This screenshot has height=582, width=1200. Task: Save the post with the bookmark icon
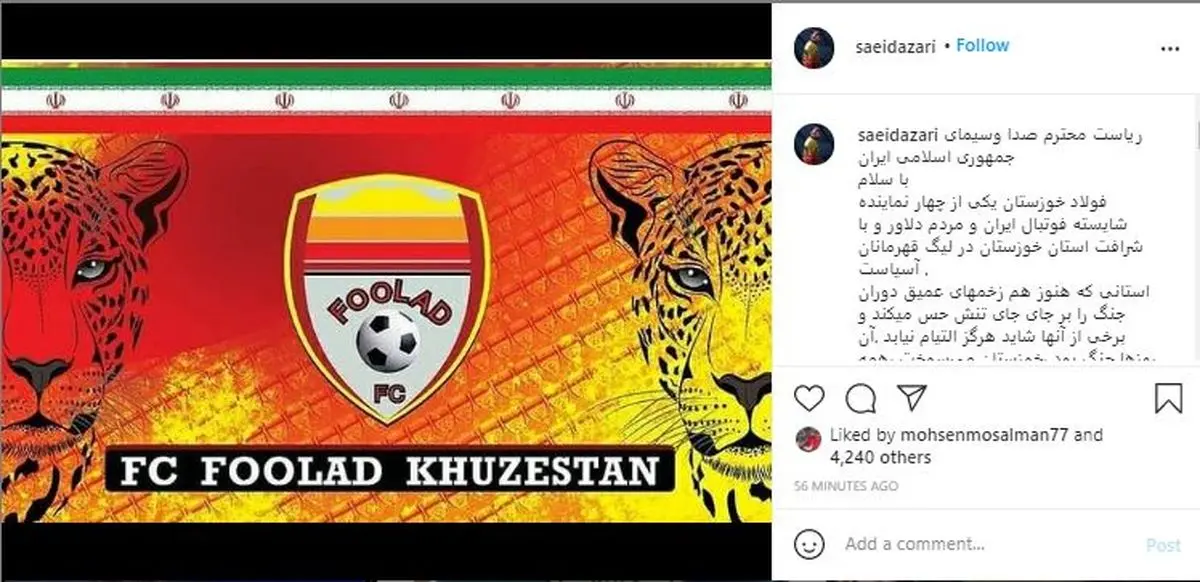pos(1168,399)
